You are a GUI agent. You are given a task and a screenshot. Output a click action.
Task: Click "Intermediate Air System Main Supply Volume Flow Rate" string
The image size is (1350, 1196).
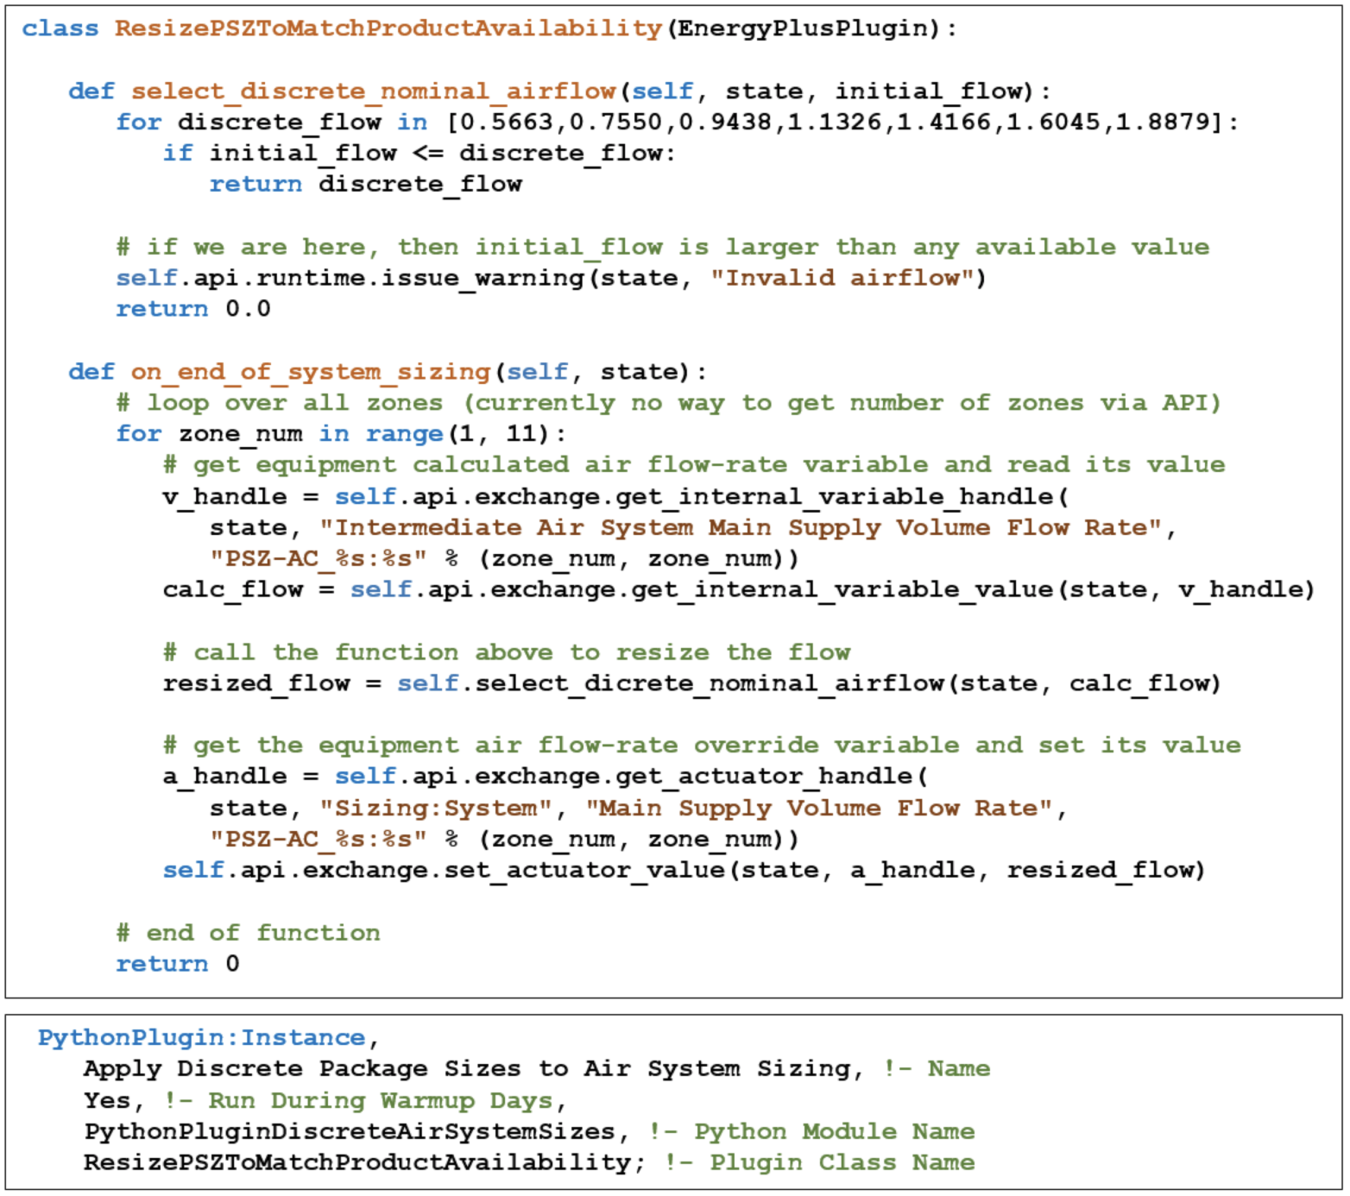click(741, 528)
